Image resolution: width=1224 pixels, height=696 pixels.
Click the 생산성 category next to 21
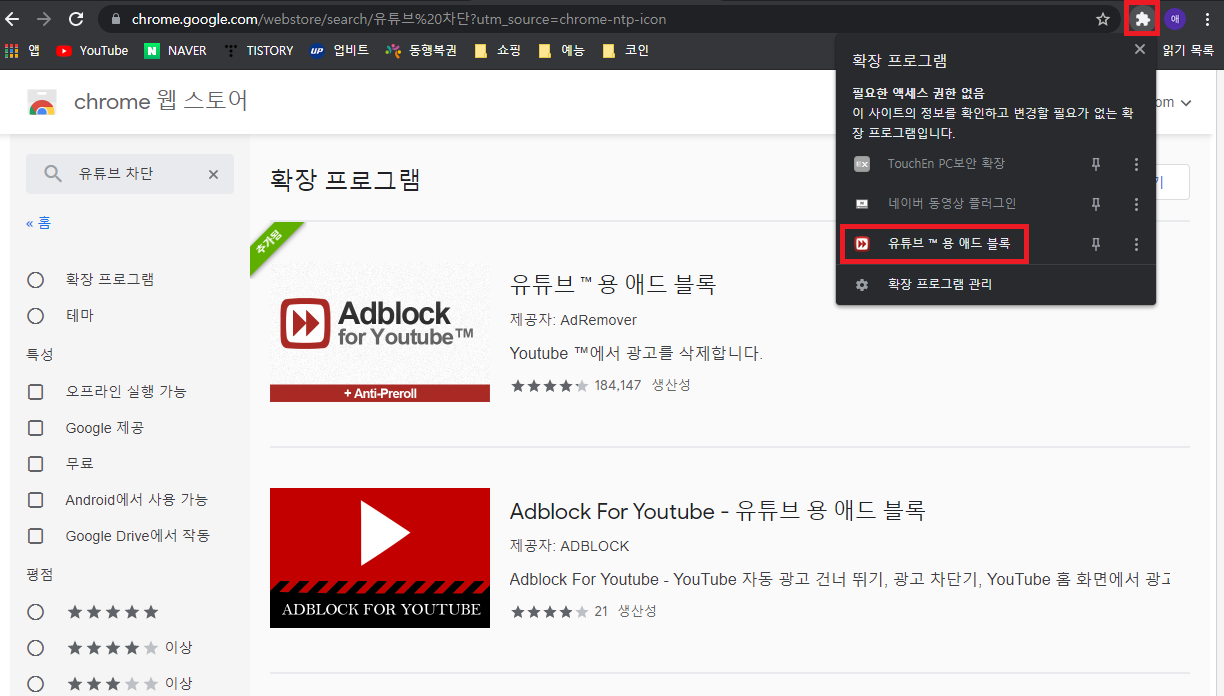tap(637, 611)
